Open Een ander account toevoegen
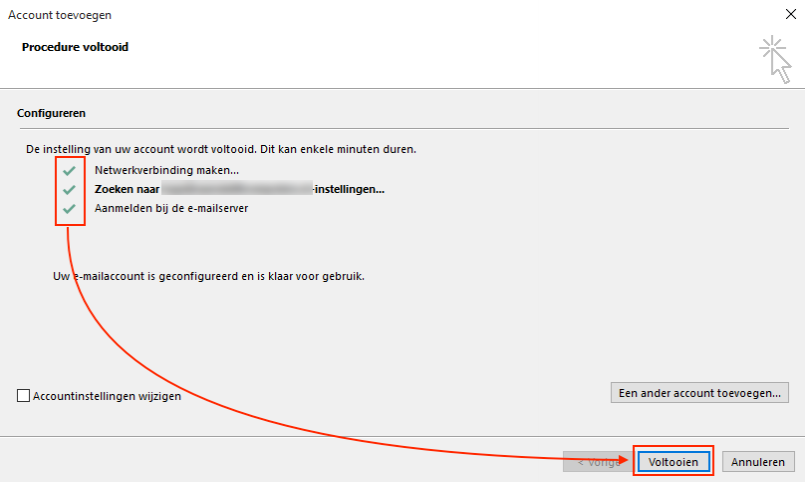Screen dimensions: 805x484 pos(699,393)
